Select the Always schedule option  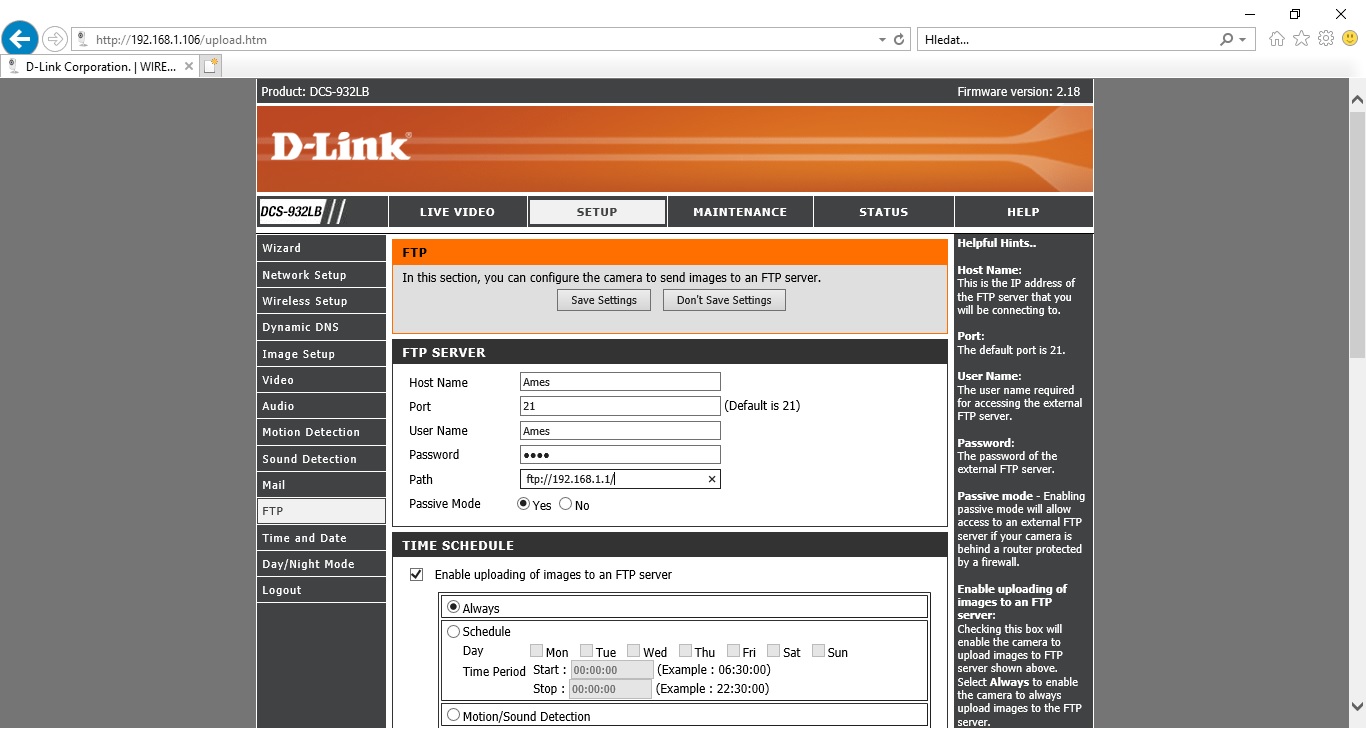pos(454,607)
